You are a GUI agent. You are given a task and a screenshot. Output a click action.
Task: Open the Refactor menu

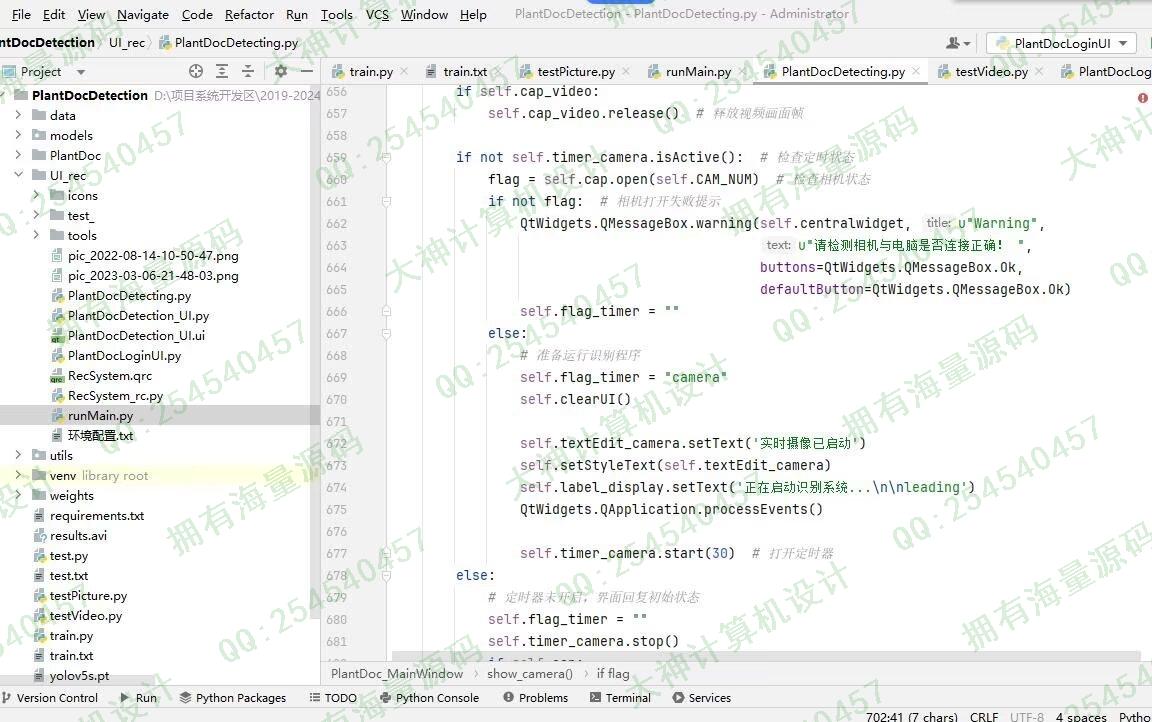(249, 14)
